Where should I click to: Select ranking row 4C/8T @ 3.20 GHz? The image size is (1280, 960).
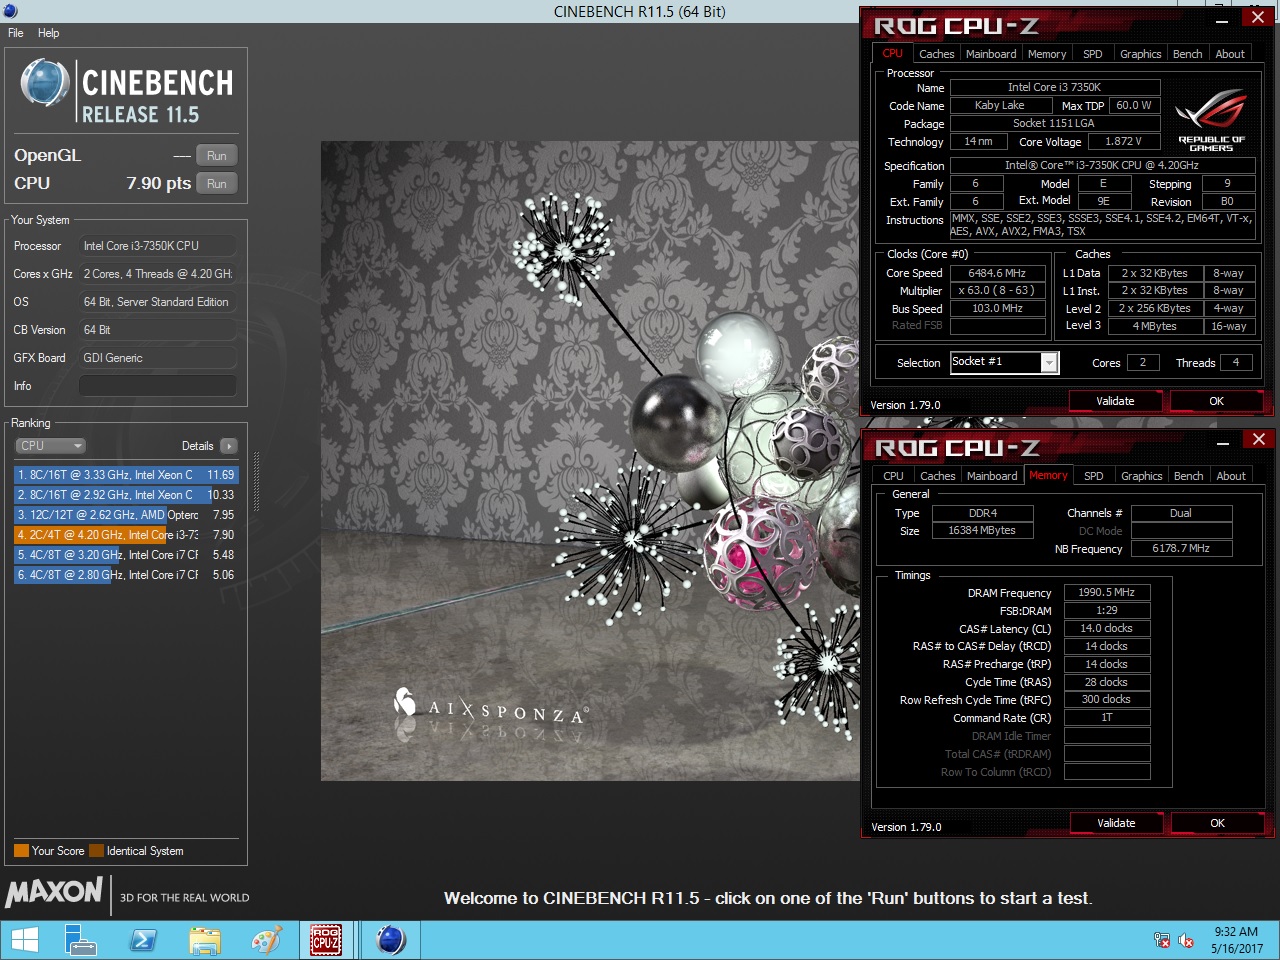(x=126, y=555)
